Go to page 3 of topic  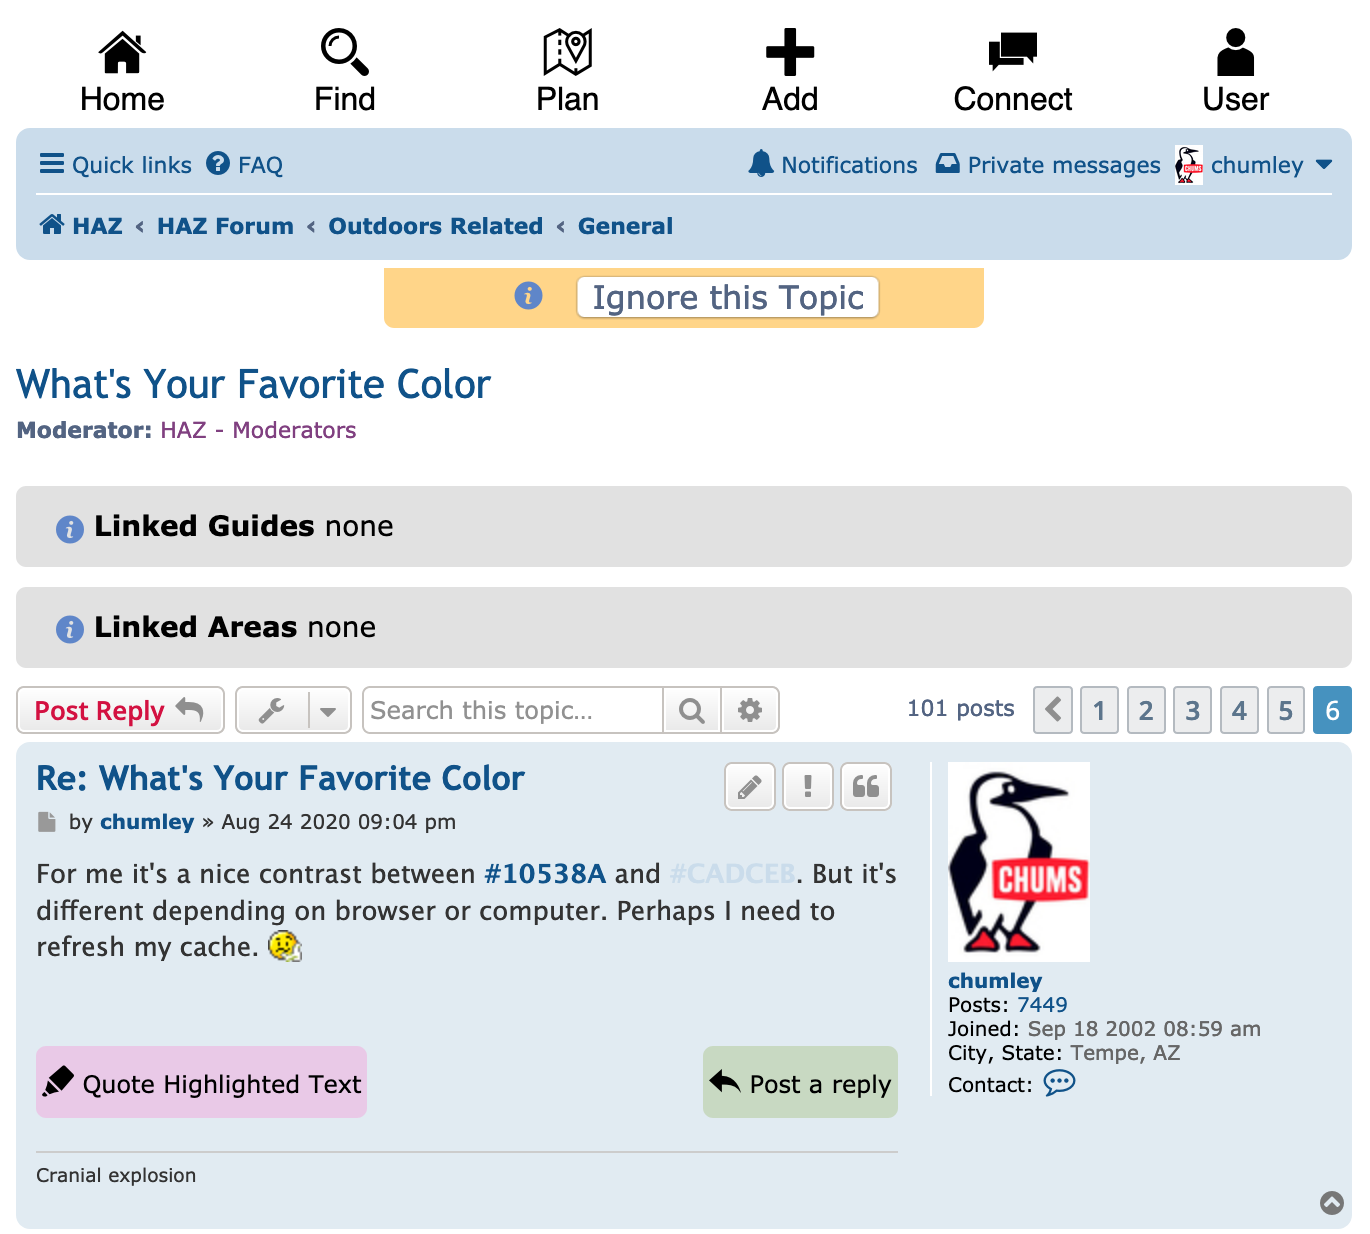point(1192,711)
